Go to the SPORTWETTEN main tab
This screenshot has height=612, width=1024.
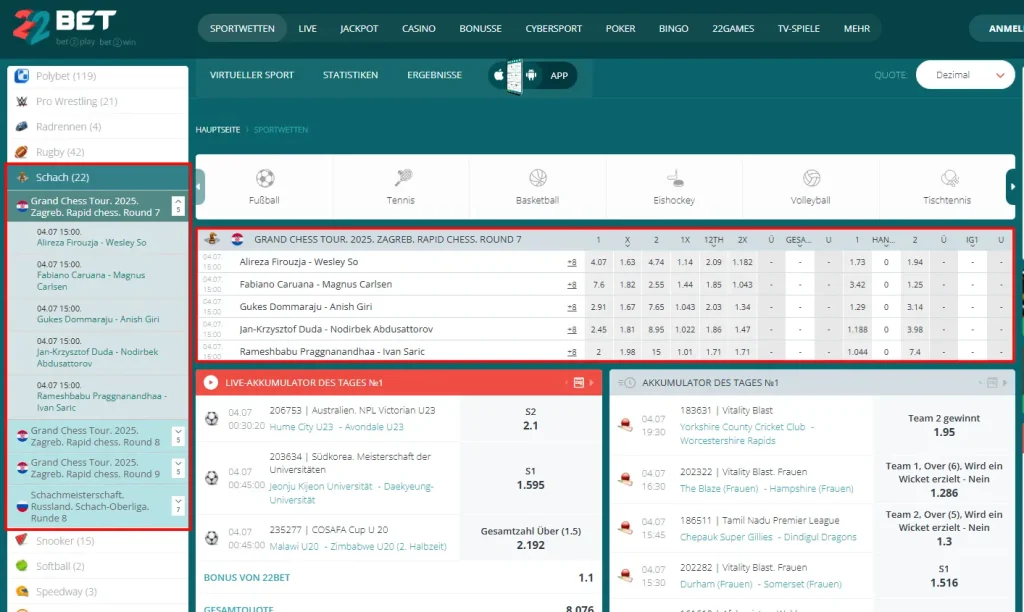point(242,29)
